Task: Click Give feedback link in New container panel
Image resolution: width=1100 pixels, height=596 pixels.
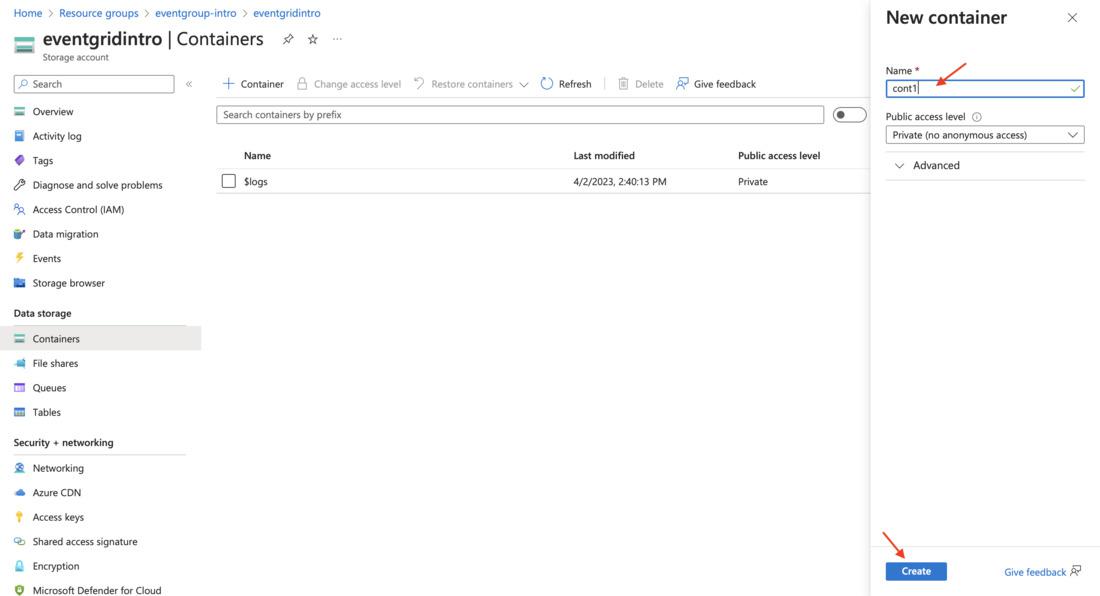Action: (1042, 572)
